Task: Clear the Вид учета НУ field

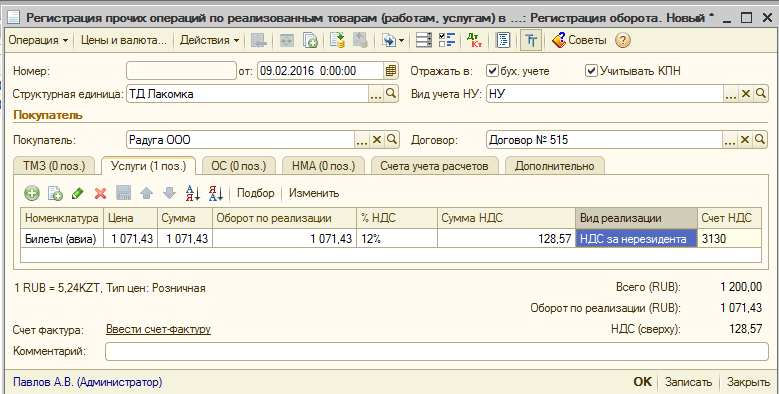Action: click(x=745, y=94)
